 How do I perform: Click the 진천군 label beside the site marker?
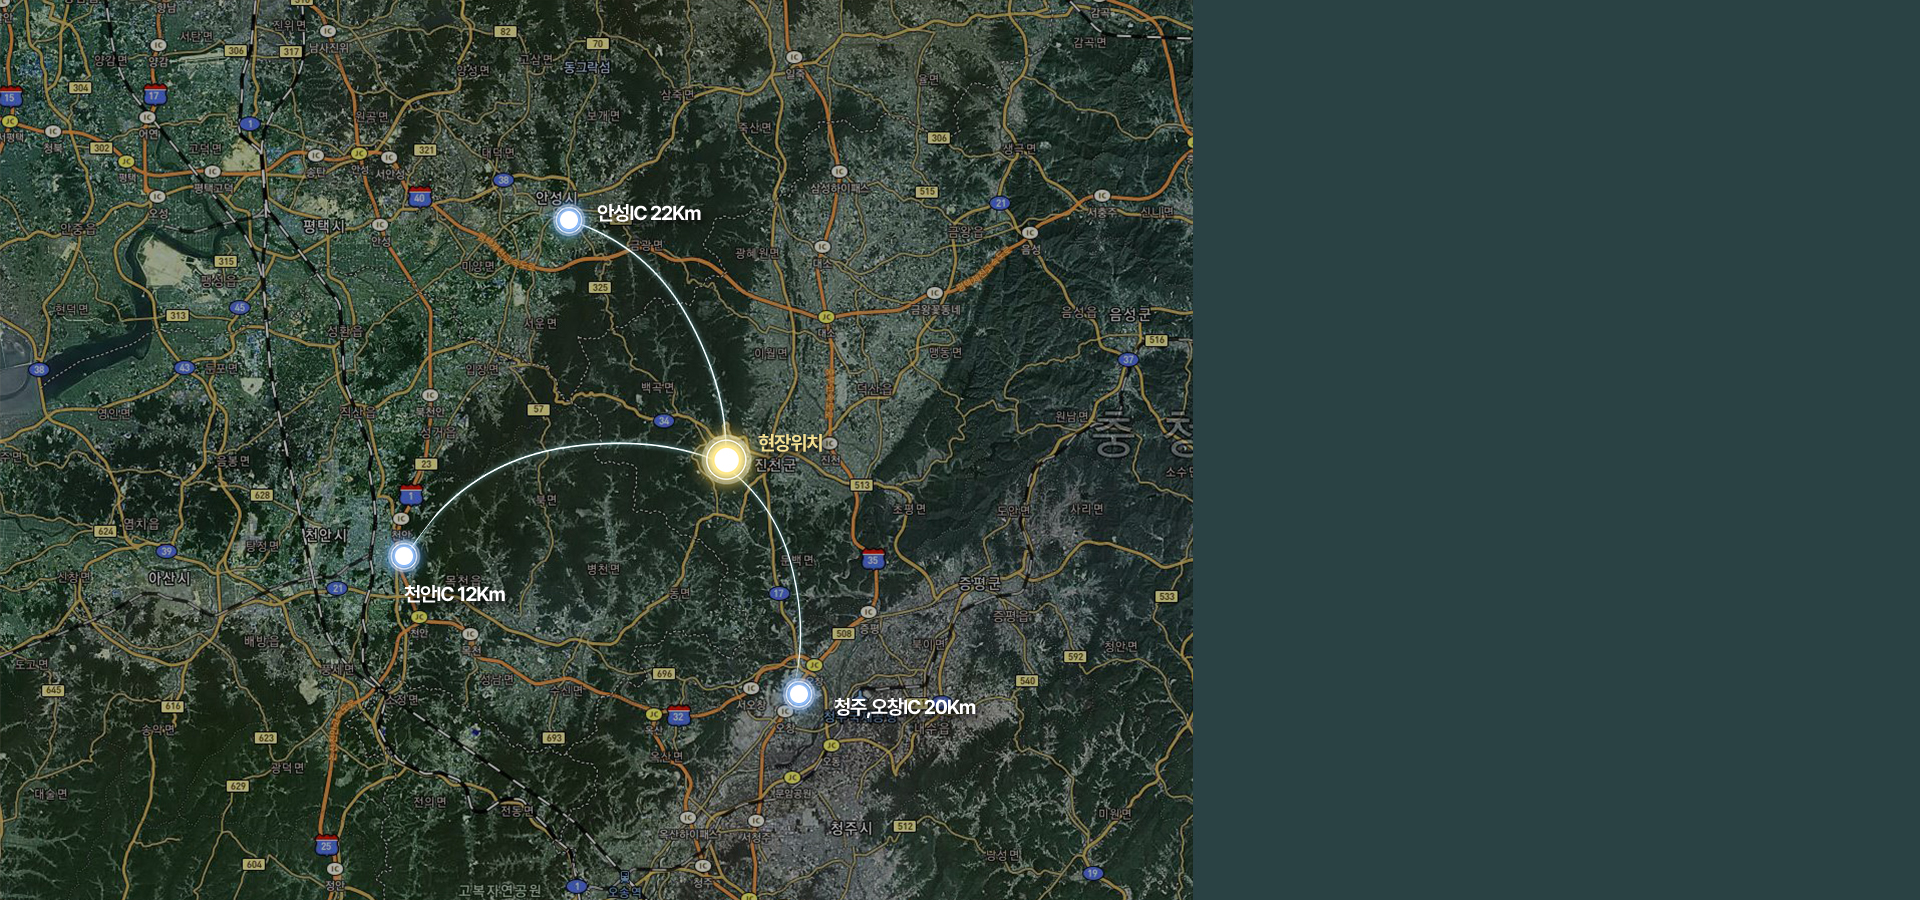point(776,465)
